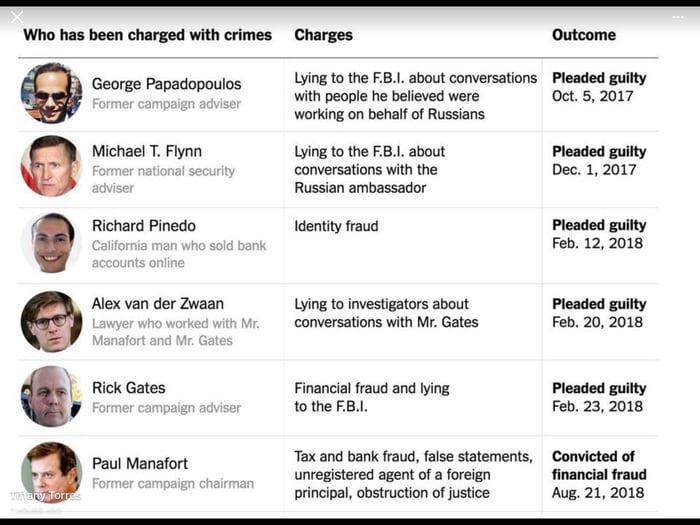Click the Alex van der Zwaan name text
The width and height of the screenshot is (700, 525).
click(x=158, y=304)
